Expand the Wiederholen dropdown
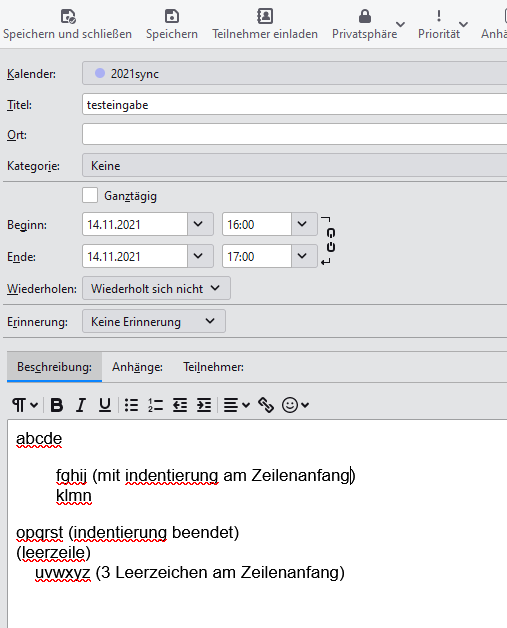 point(156,288)
